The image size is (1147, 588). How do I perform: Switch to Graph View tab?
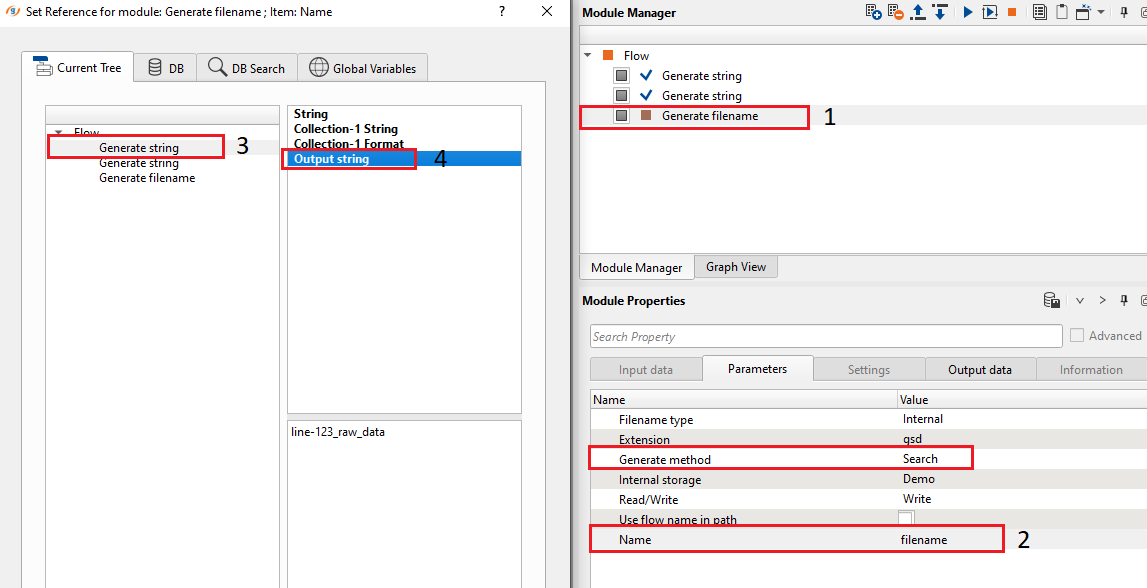[x=735, y=267]
